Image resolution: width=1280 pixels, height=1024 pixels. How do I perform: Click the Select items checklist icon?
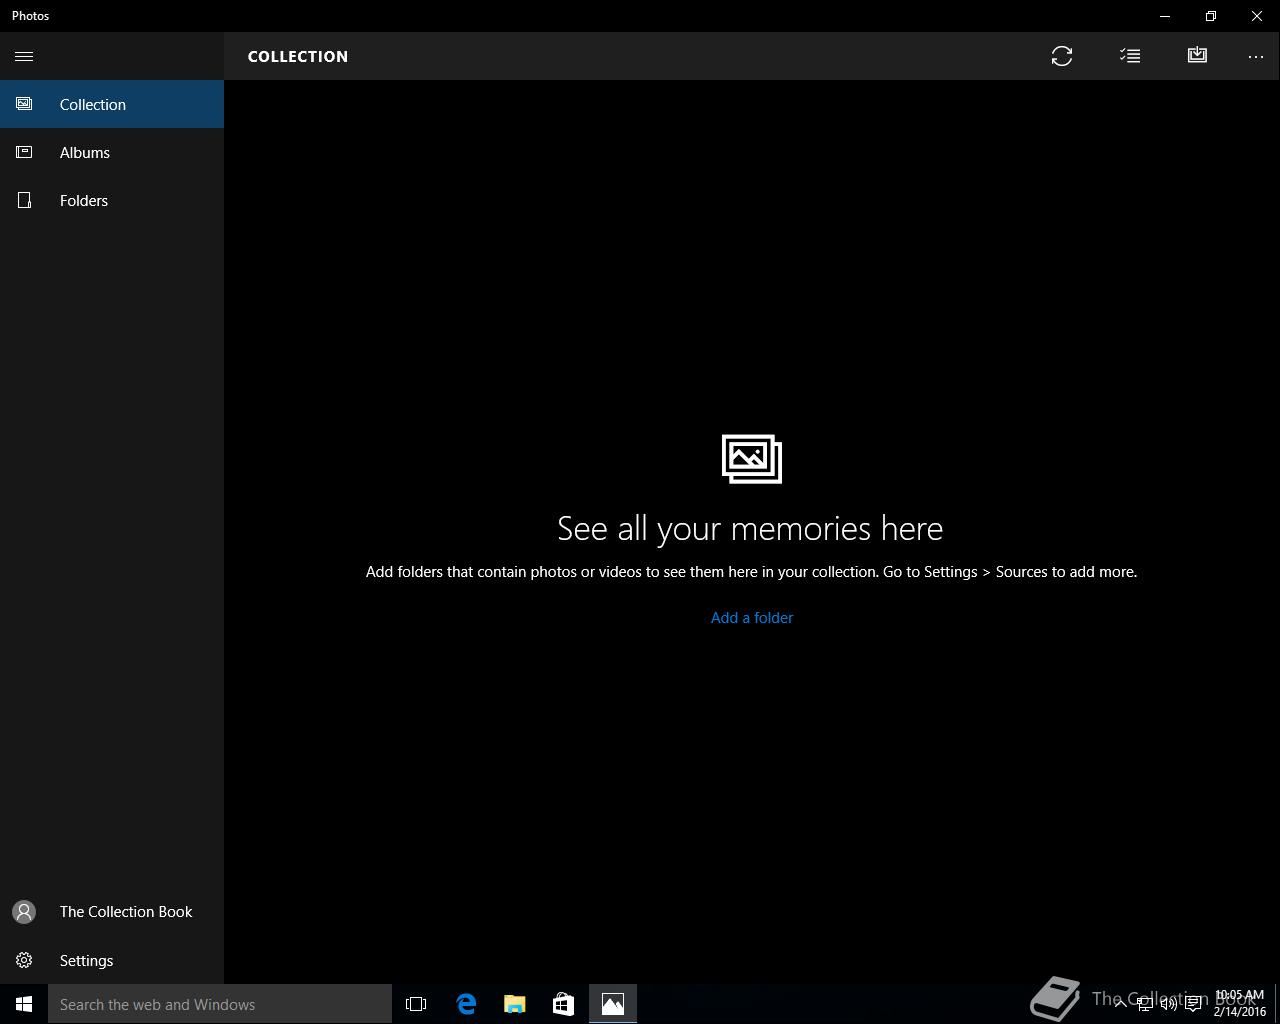tap(1130, 56)
